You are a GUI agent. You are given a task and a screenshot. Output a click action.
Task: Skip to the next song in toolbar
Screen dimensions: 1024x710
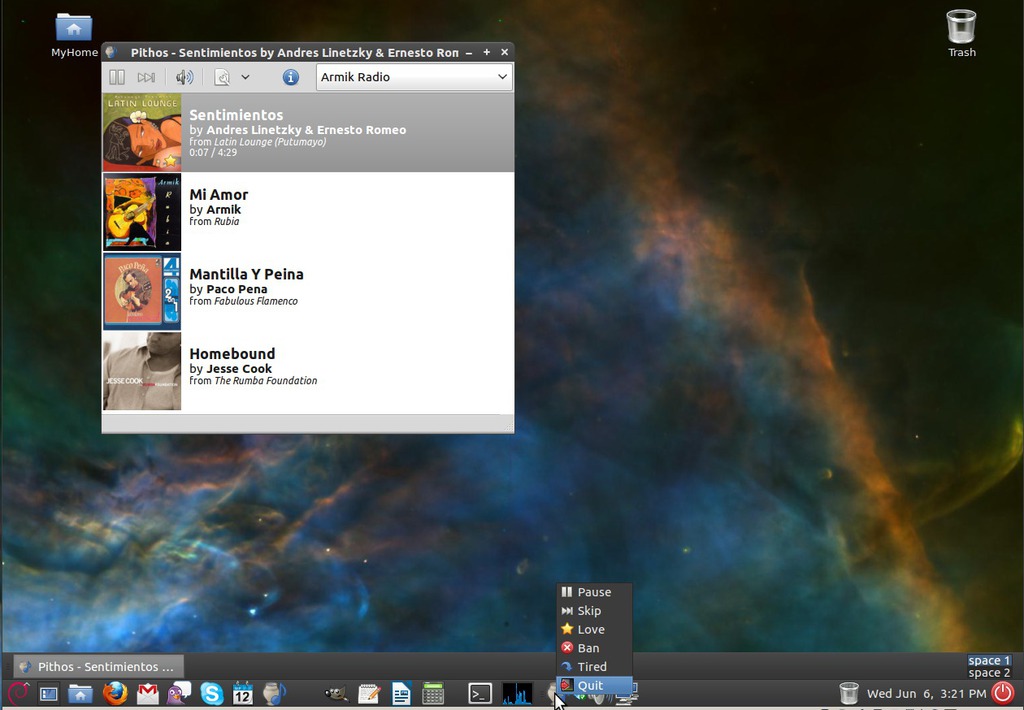pos(146,77)
